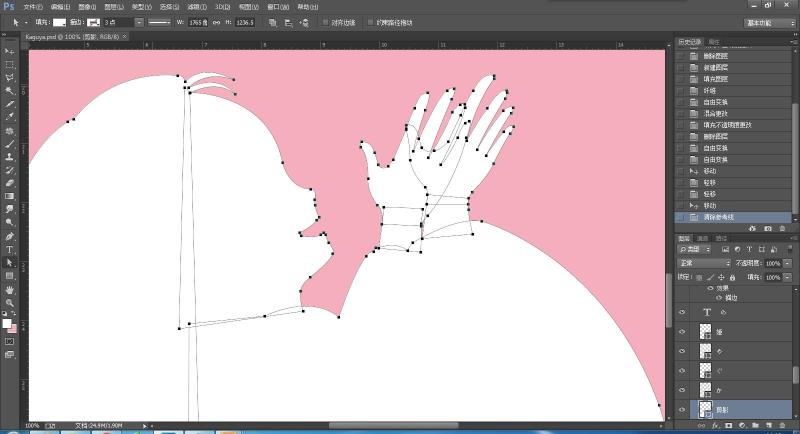Create new adjustment layer icon
This screenshot has height=434, width=800.
pos(742,425)
